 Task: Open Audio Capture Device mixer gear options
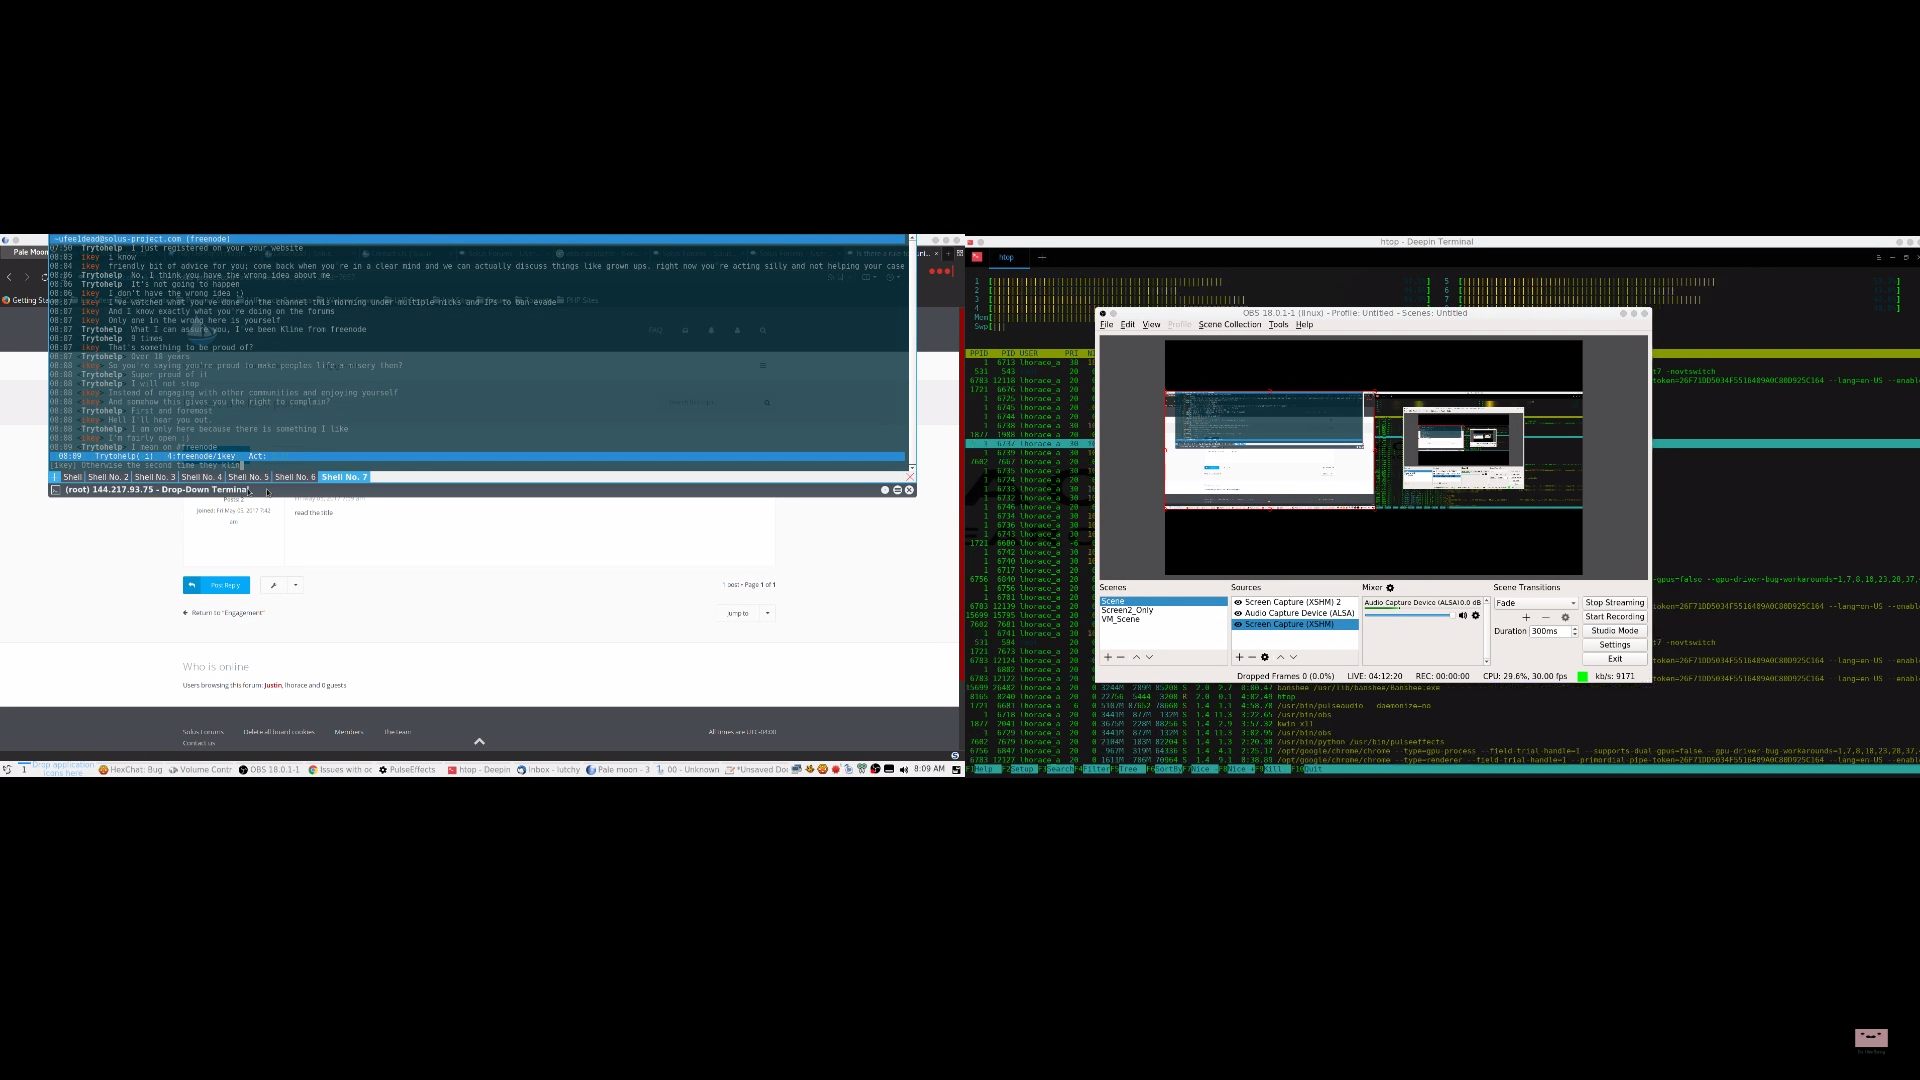pyautogui.click(x=1475, y=615)
